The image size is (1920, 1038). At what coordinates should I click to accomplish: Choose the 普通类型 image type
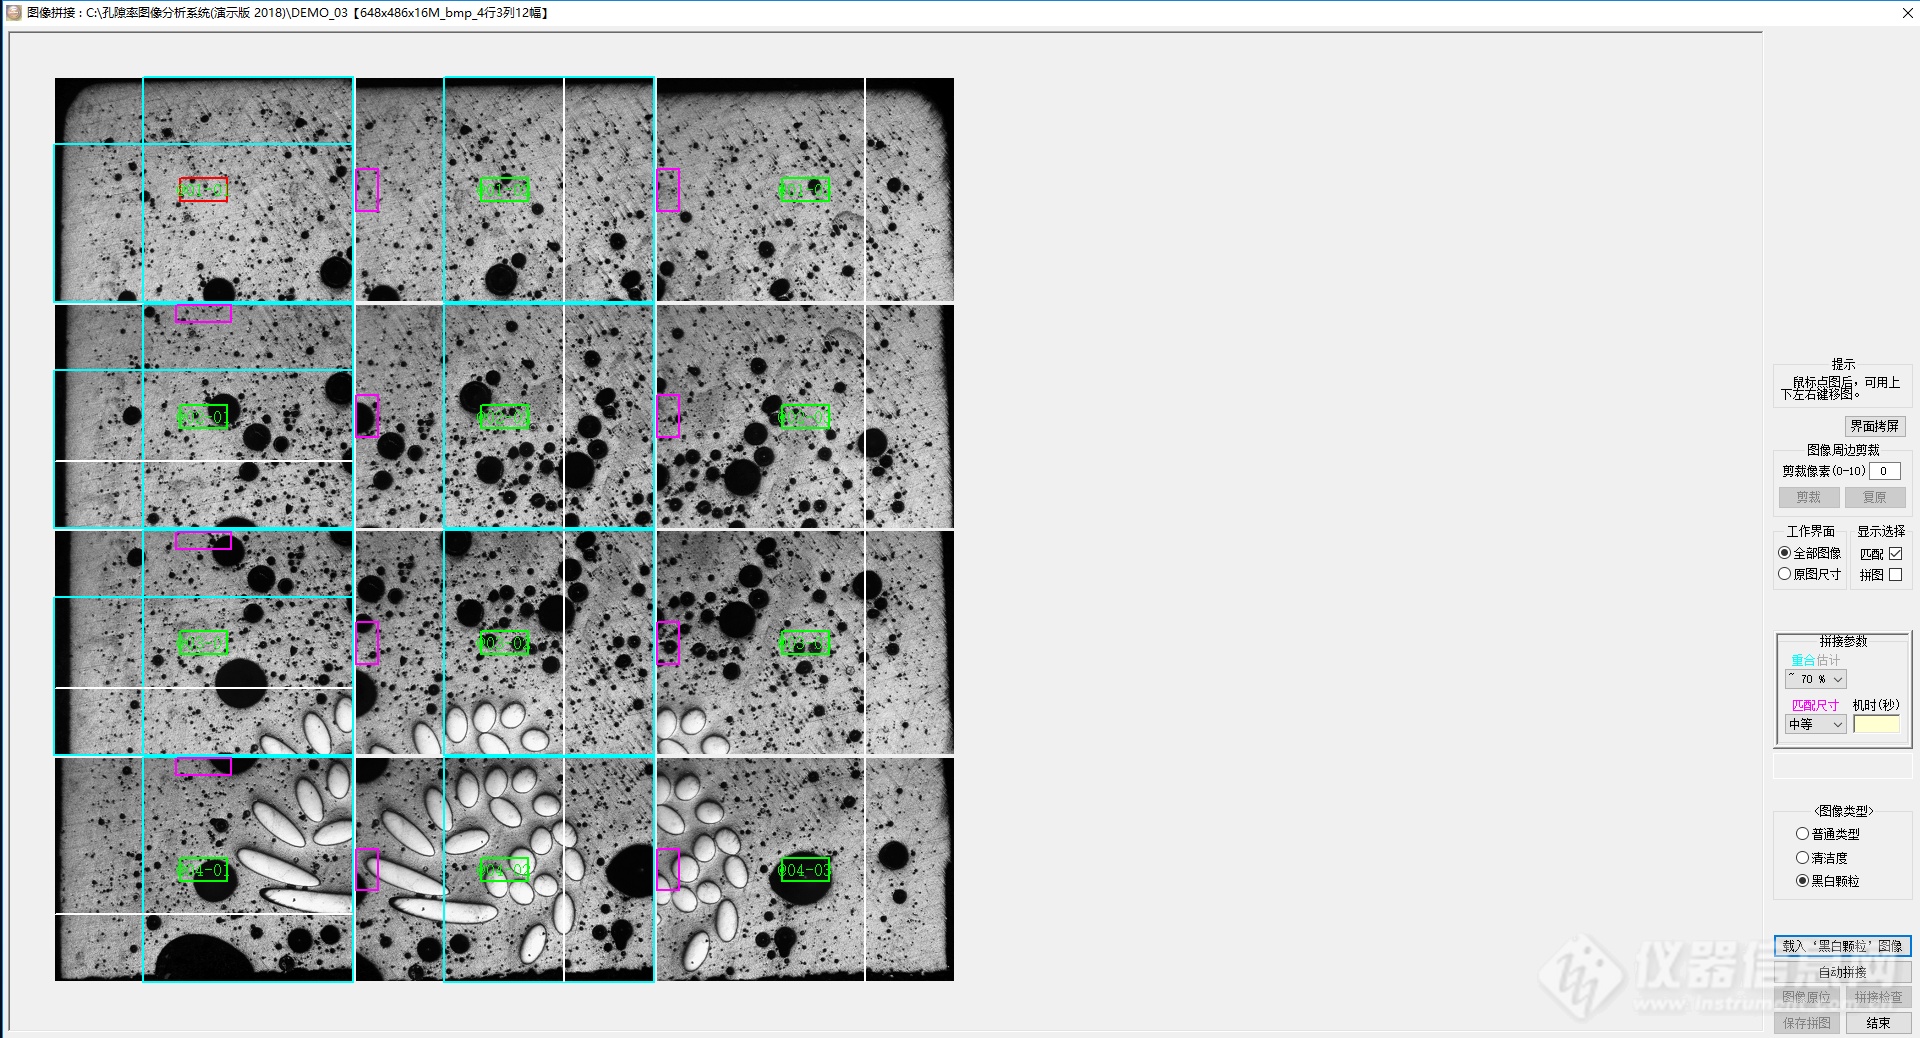[1802, 834]
